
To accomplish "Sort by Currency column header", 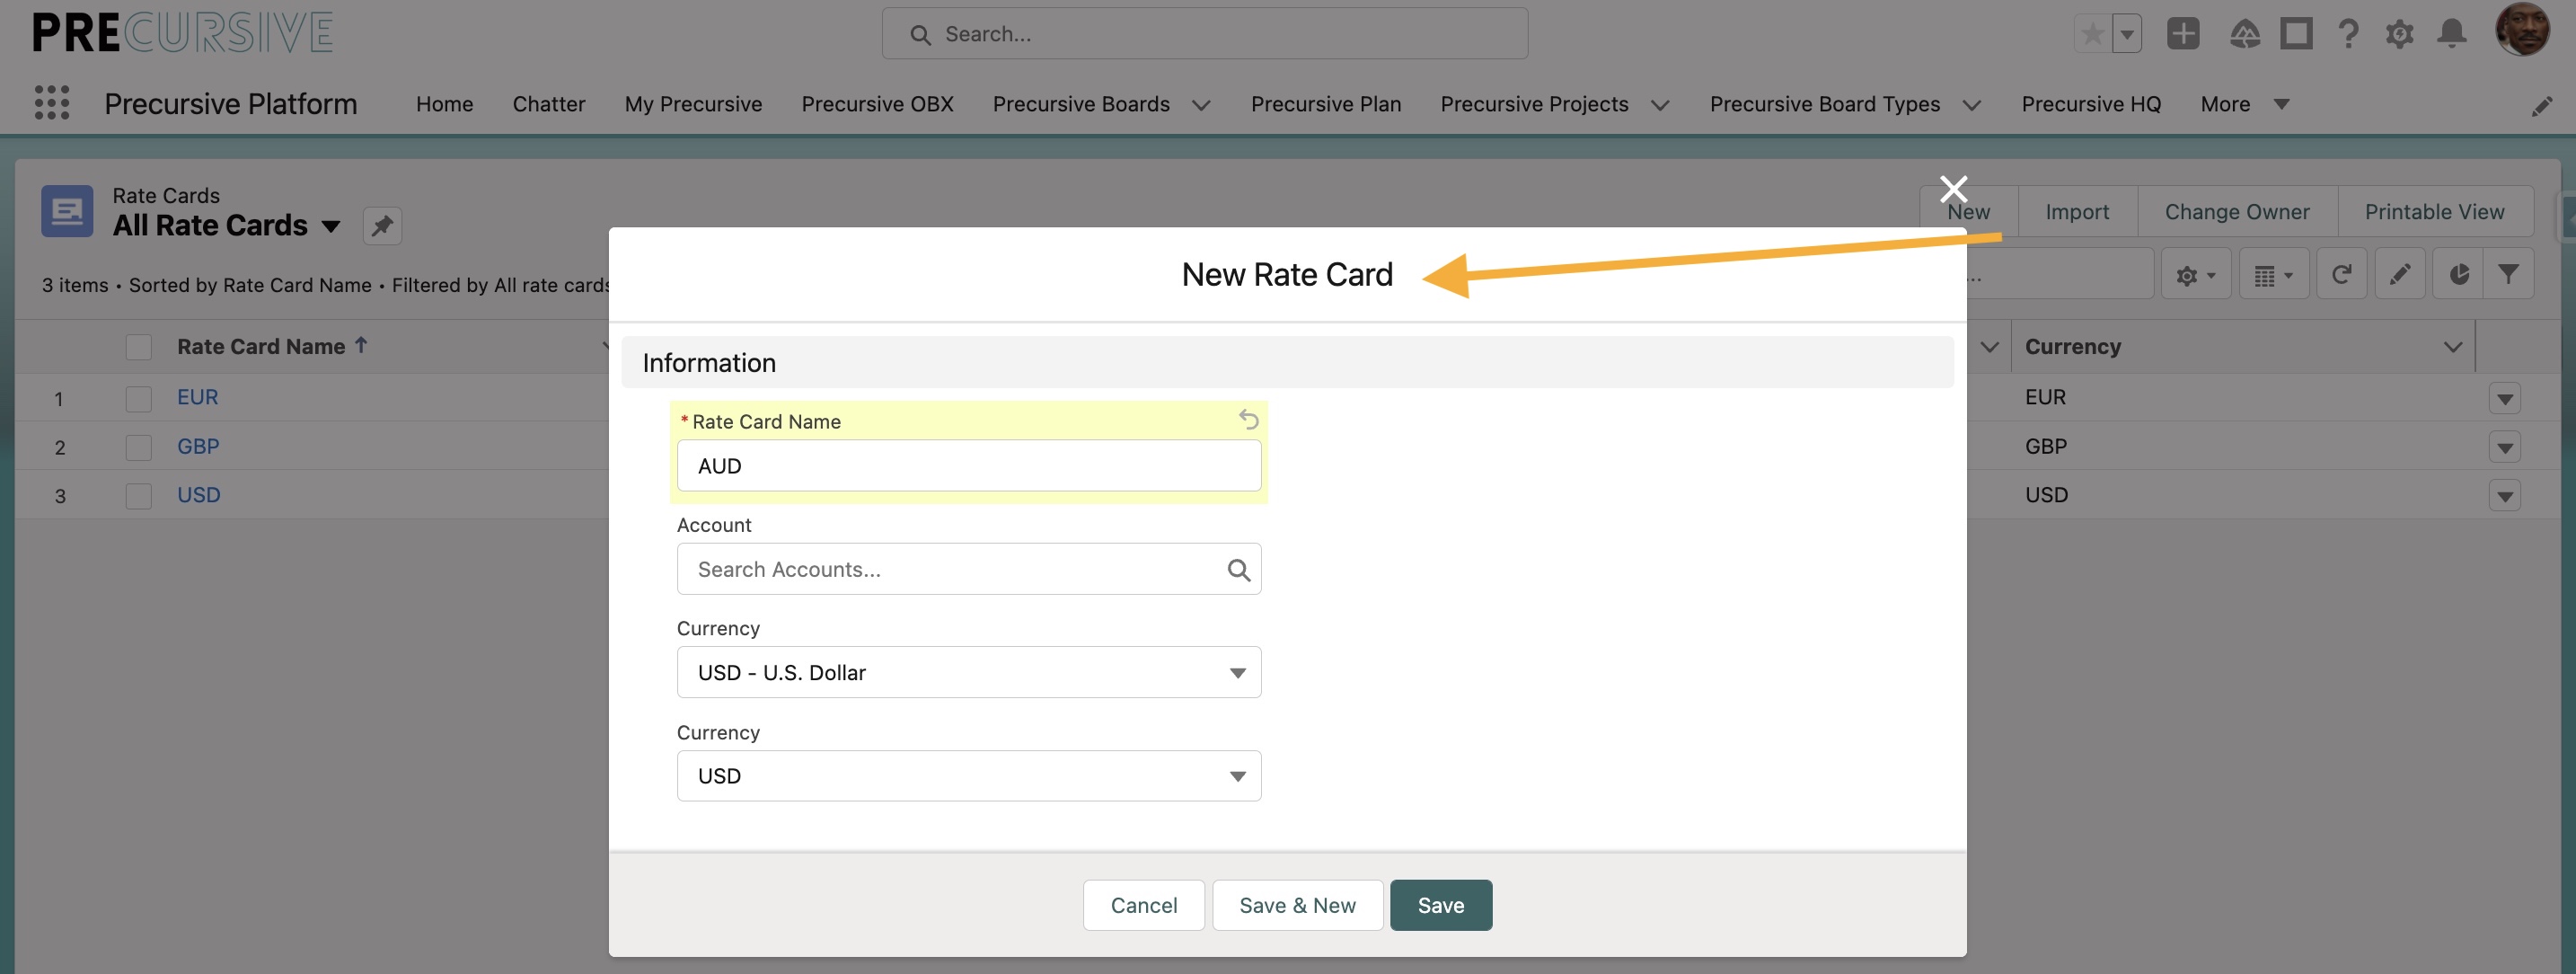I will [x=2072, y=346].
